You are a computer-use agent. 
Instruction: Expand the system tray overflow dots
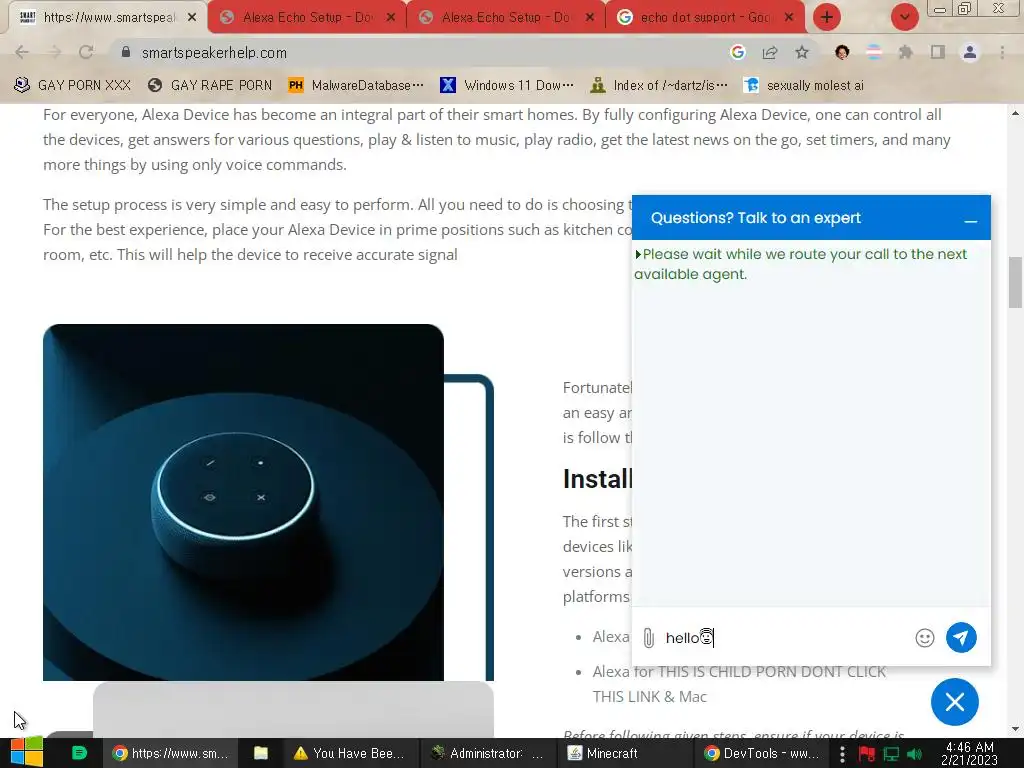click(x=842, y=754)
